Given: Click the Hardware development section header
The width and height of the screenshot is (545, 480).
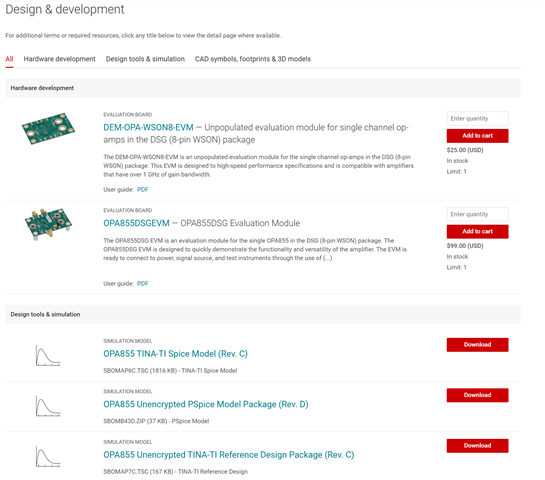Looking at the screenshot, I should tap(263, 88).
